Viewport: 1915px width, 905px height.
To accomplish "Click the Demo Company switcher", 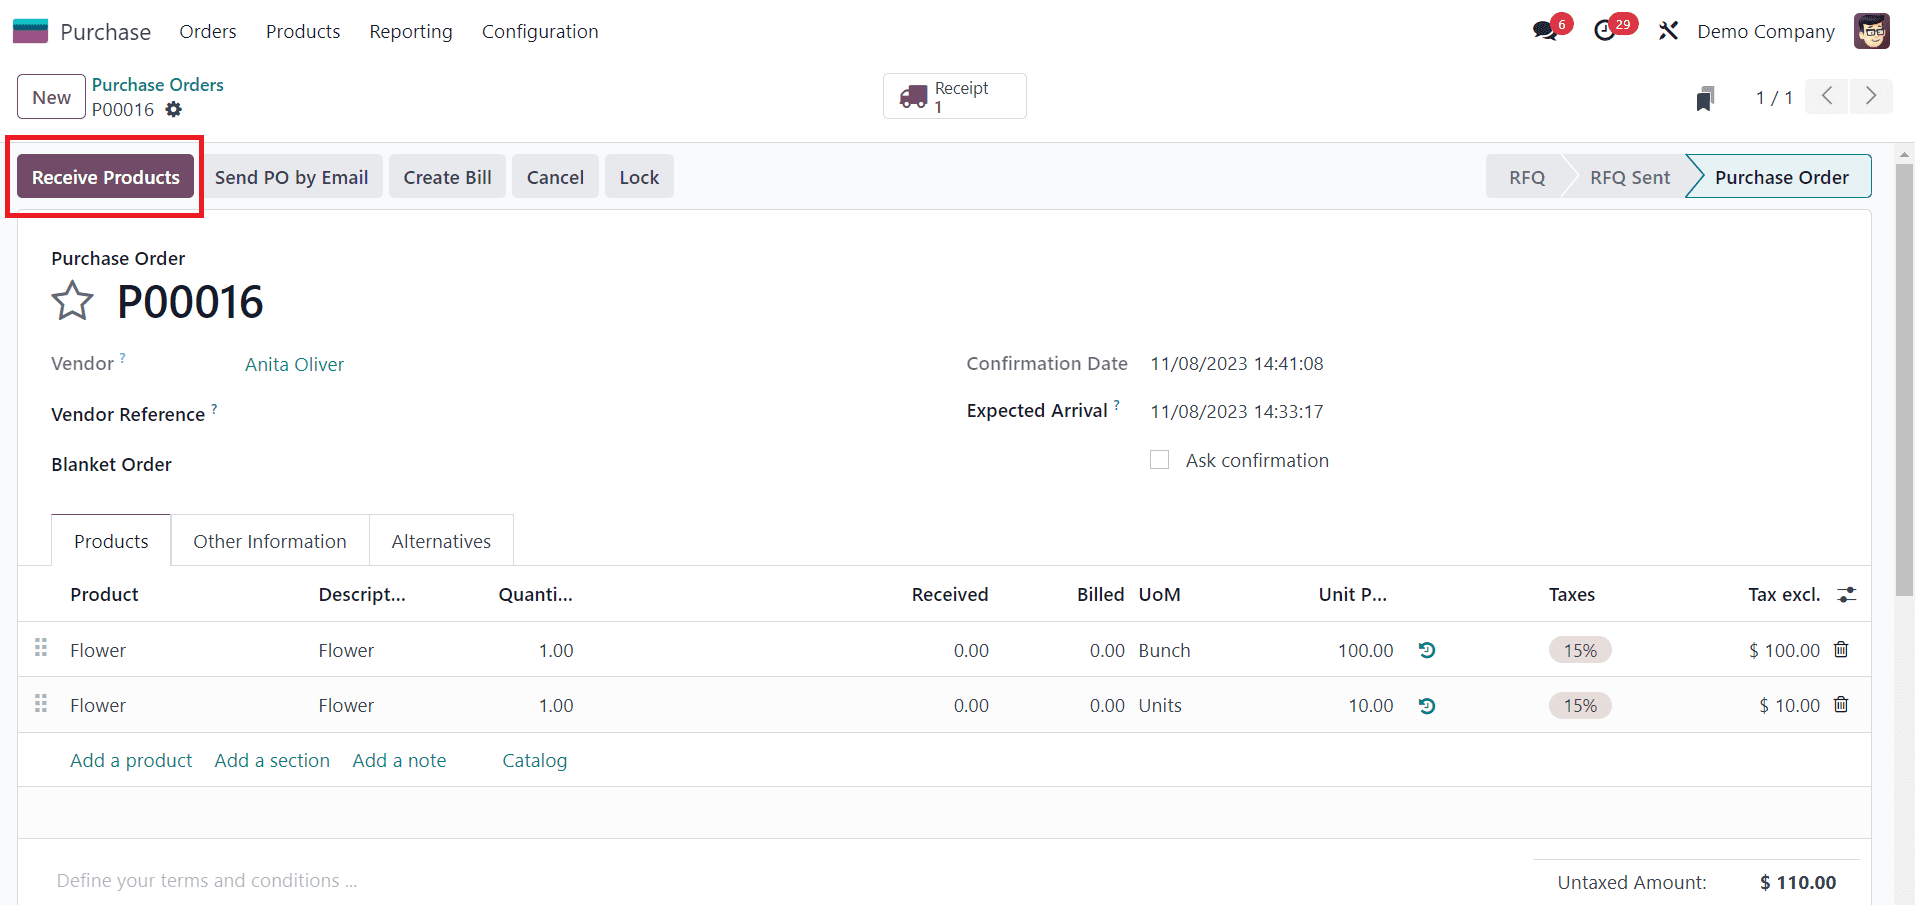I will pyautogui.click(x=1766, y=31).
